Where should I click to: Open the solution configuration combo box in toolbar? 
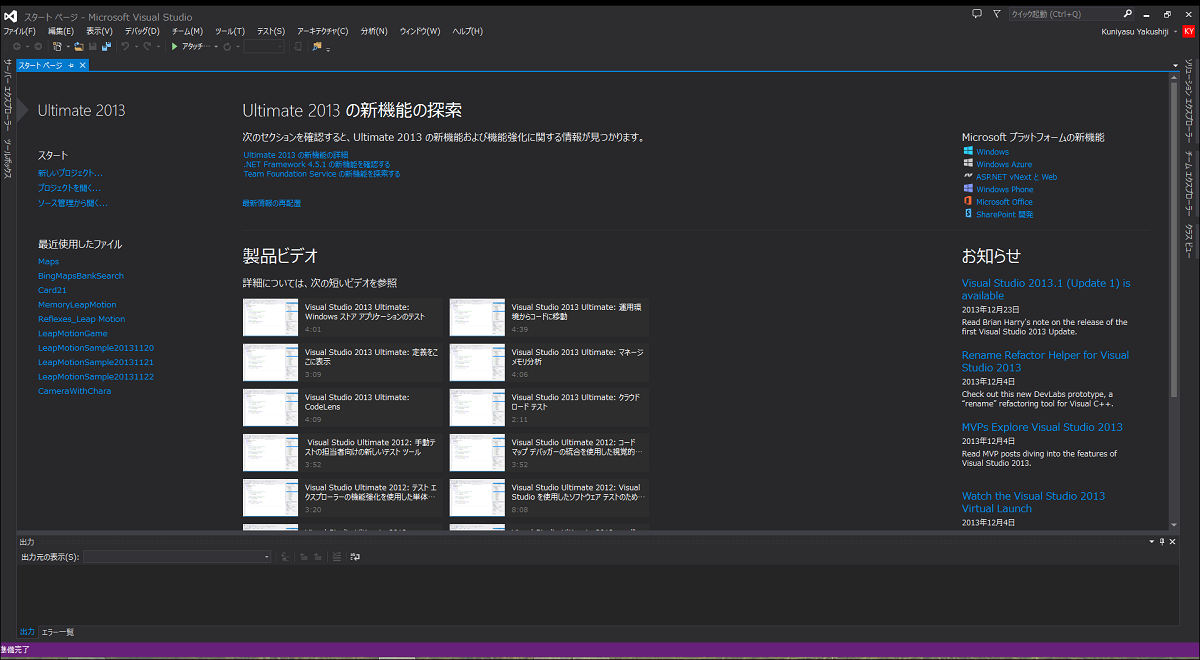pyautogui.click(x=265, y=47)
